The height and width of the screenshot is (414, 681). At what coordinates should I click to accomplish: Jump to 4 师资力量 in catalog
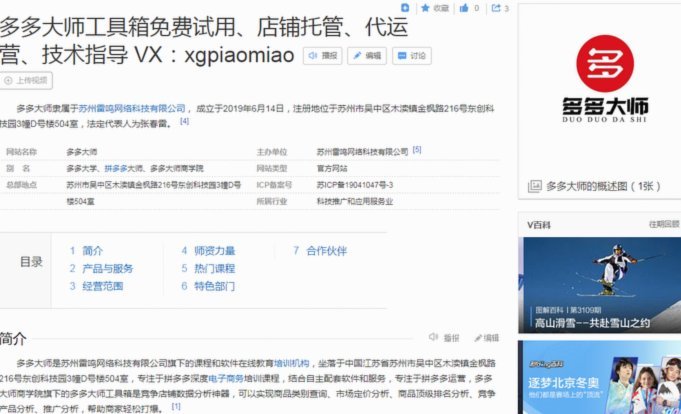click(x=208, y=251)
